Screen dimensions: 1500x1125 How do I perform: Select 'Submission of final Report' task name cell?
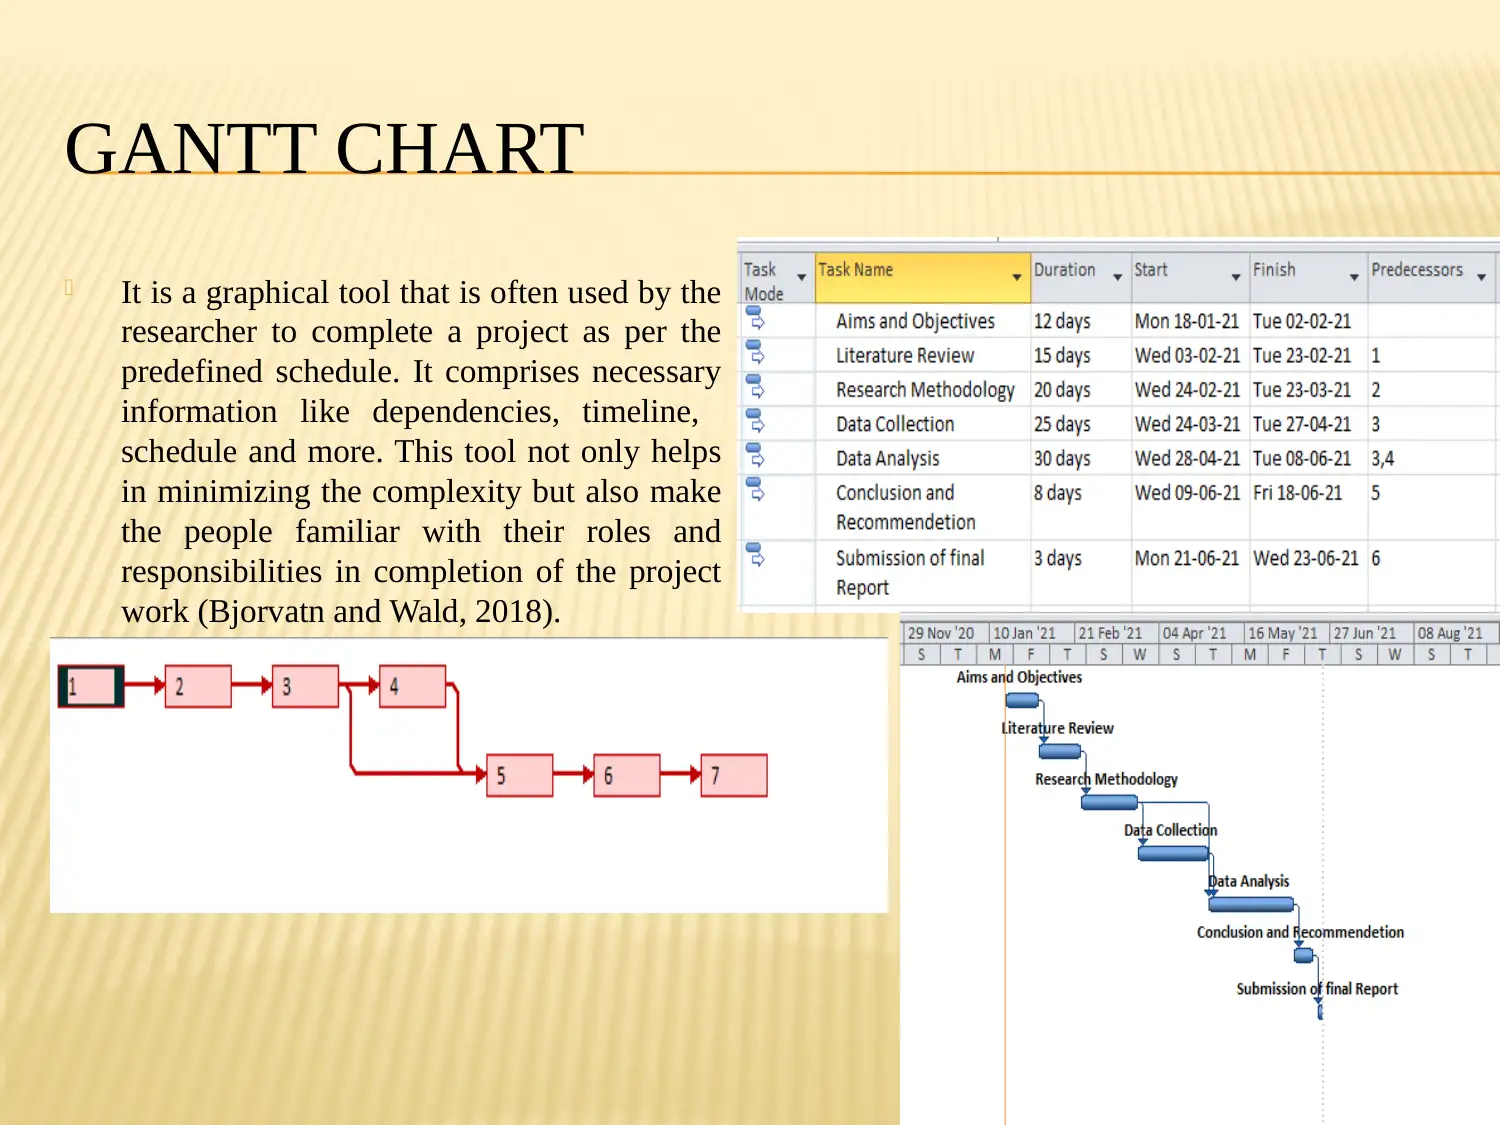coord(923,572)
